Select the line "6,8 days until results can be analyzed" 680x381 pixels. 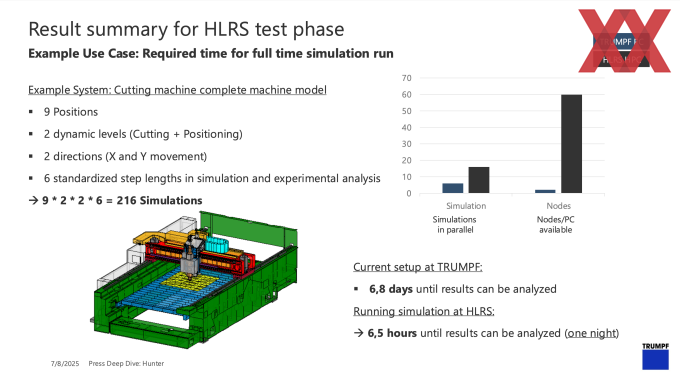463,289
